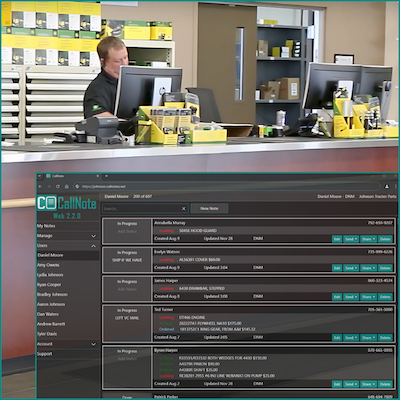
Task: Click the browser address bar
Action: coord(227,186)
